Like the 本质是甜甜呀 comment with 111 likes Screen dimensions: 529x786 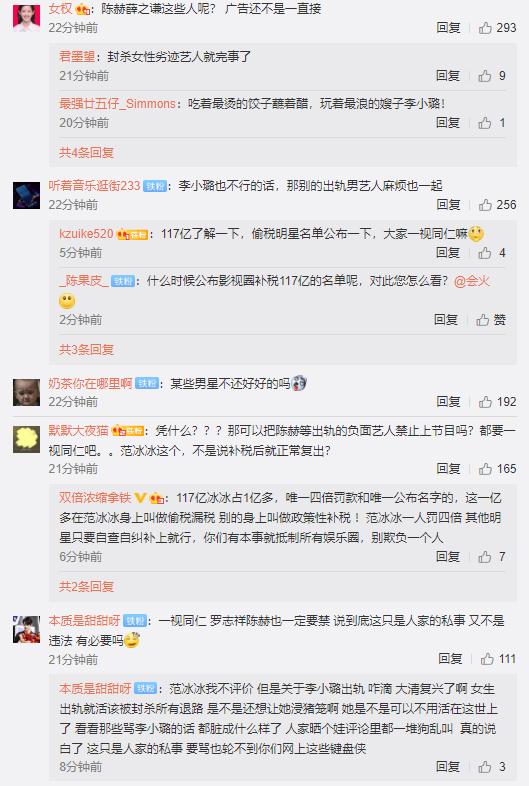(x=498, y=659)
